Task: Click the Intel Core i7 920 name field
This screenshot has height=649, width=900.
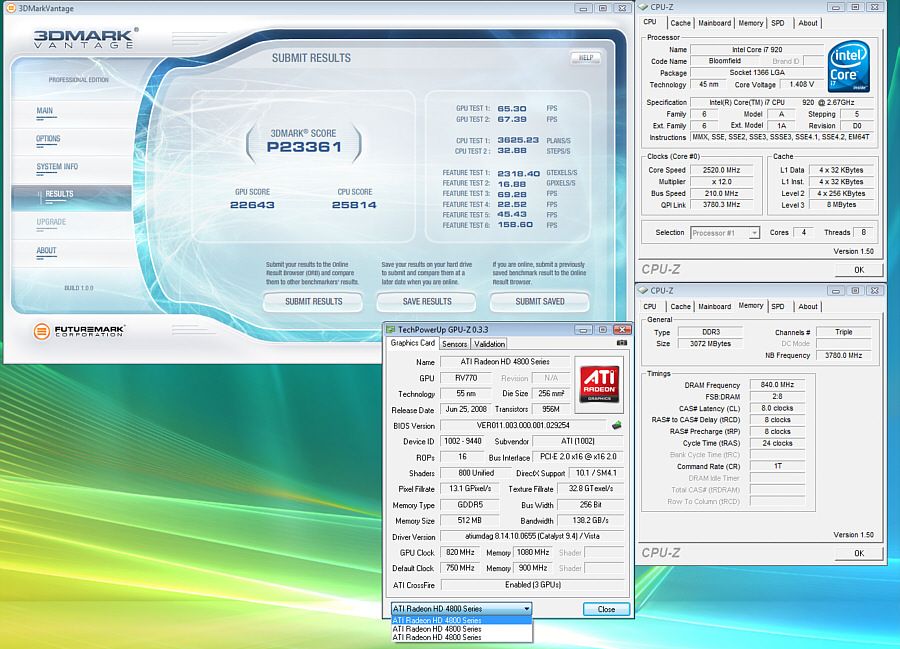Action: pos(757,49)
